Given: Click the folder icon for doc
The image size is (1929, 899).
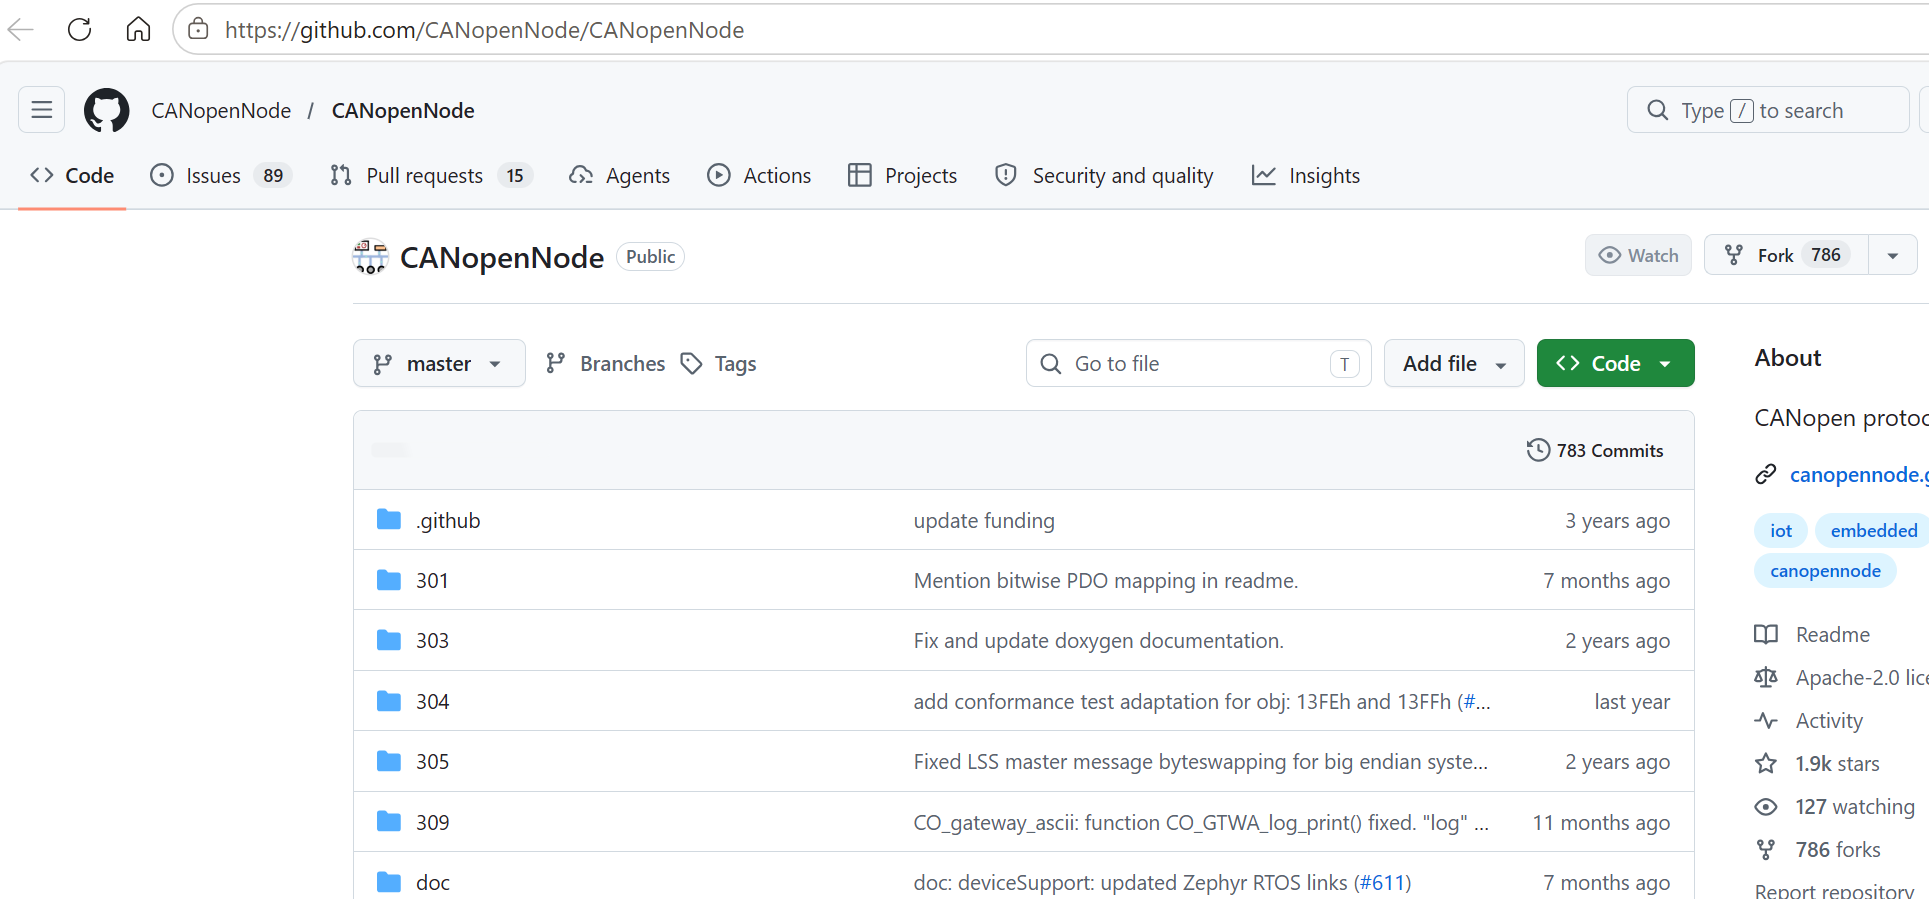Looking at the screenshot, I should [x=389, y=882].
